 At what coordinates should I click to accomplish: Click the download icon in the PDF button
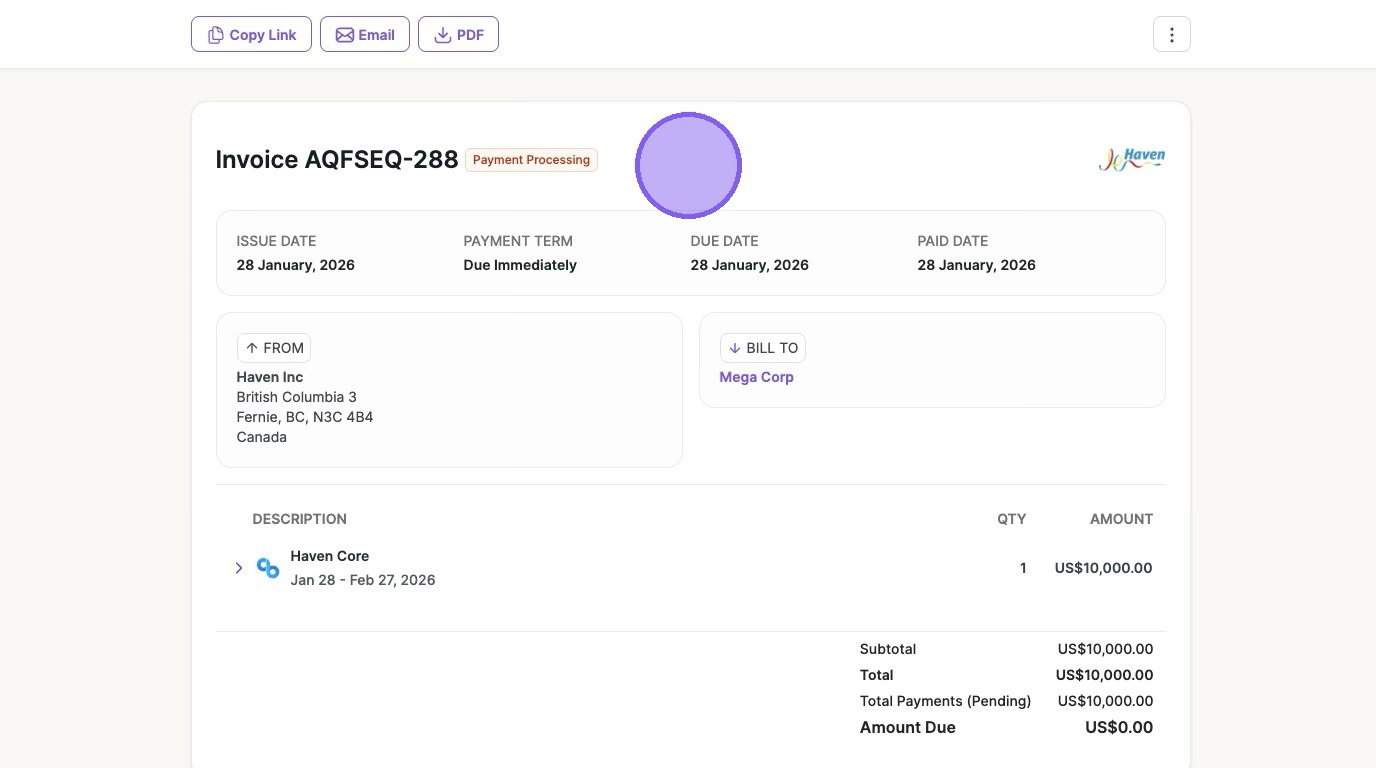(442, 35)
